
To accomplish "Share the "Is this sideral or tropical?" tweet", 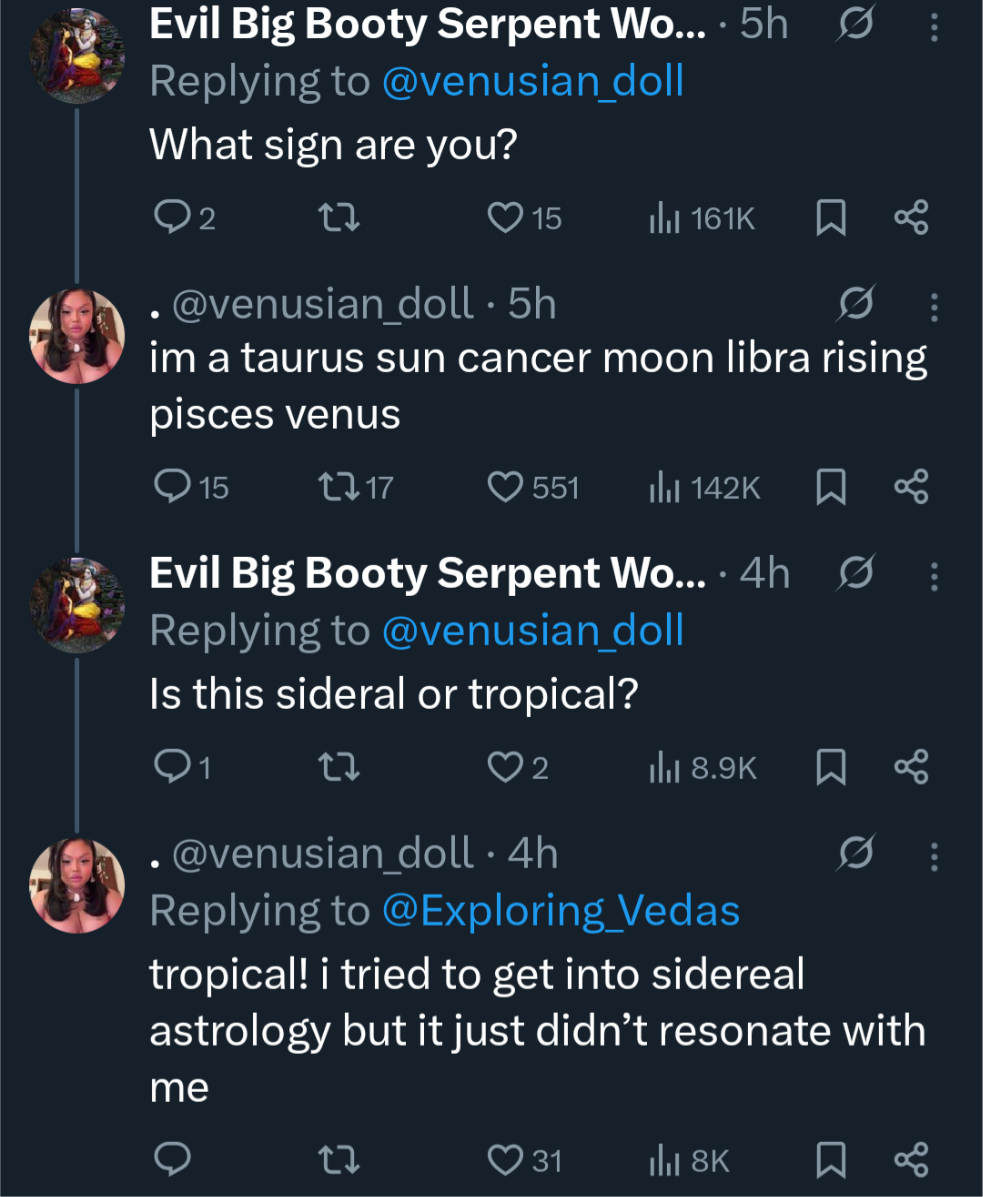I will [x=911, y=767].
